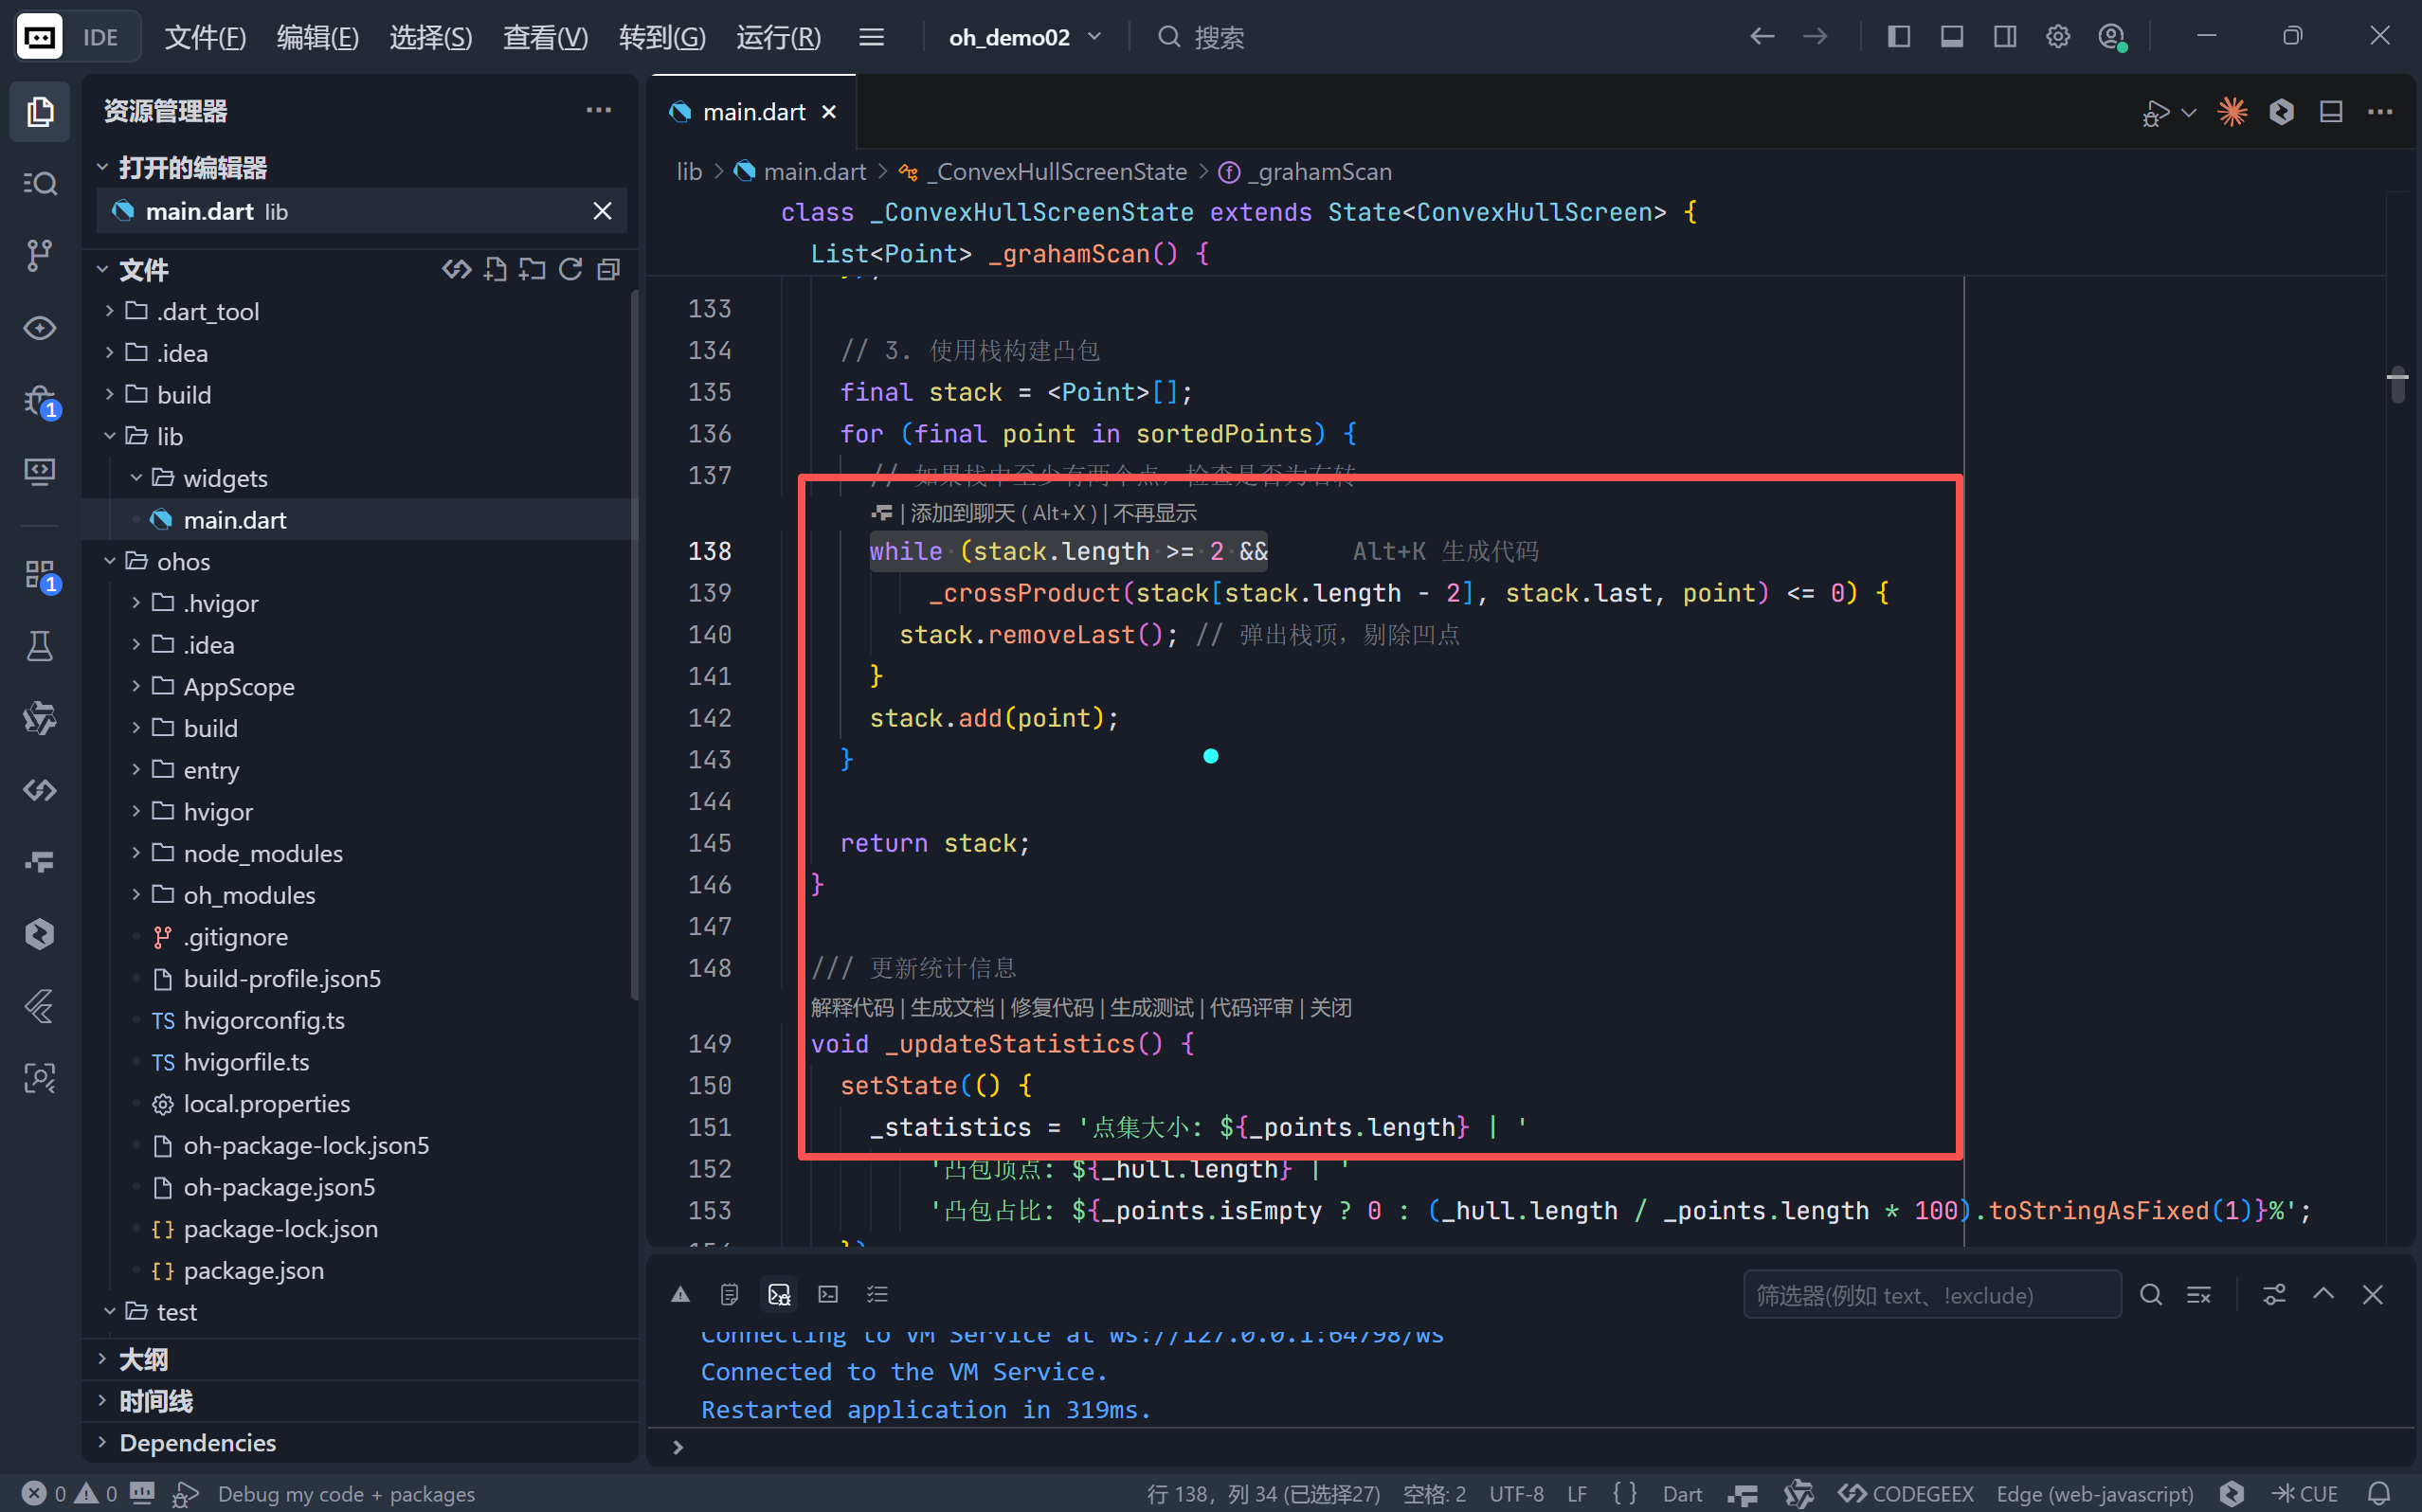Click the editor vertical scrollbar thumb
Image resolution: width=2422 pixels, height=1512 pixels.
2397,385
